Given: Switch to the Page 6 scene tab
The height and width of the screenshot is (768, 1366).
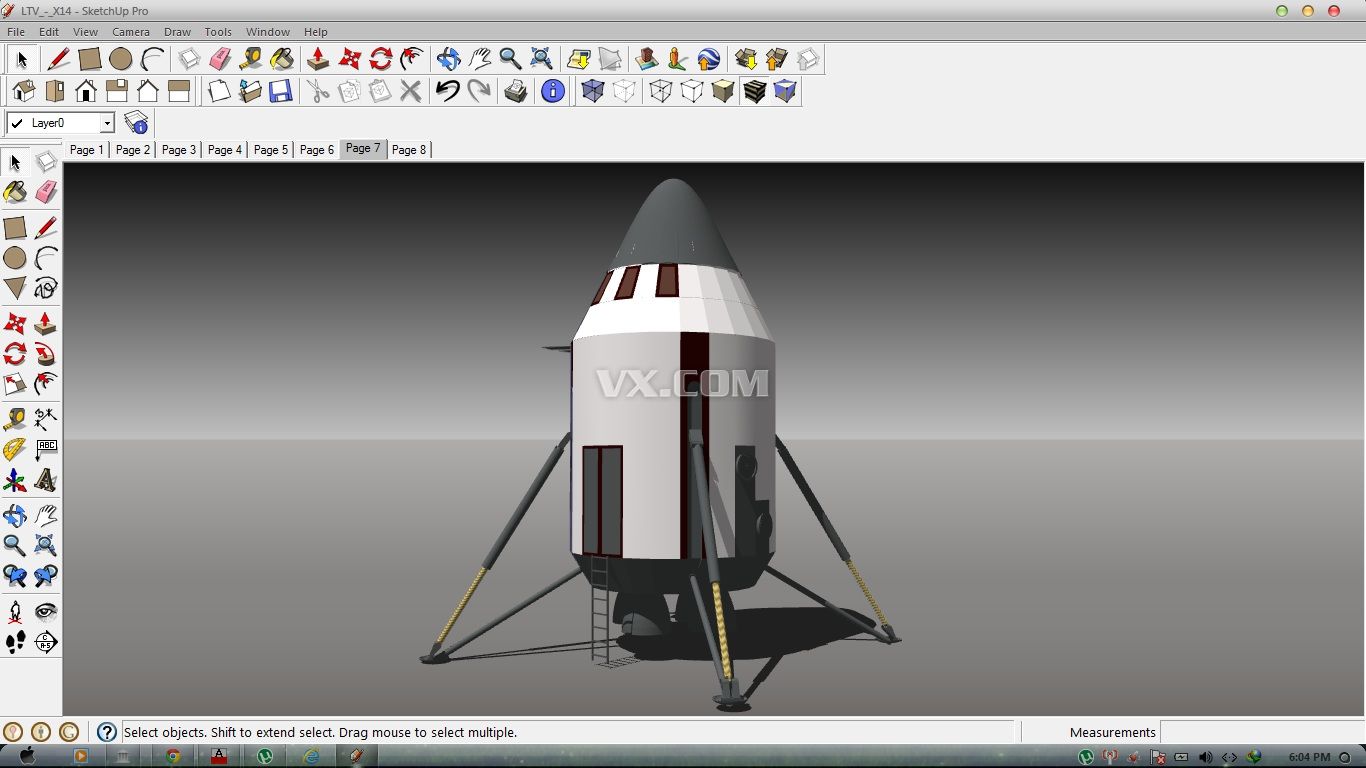Looking at the screenshot, I should coord(317,149).
